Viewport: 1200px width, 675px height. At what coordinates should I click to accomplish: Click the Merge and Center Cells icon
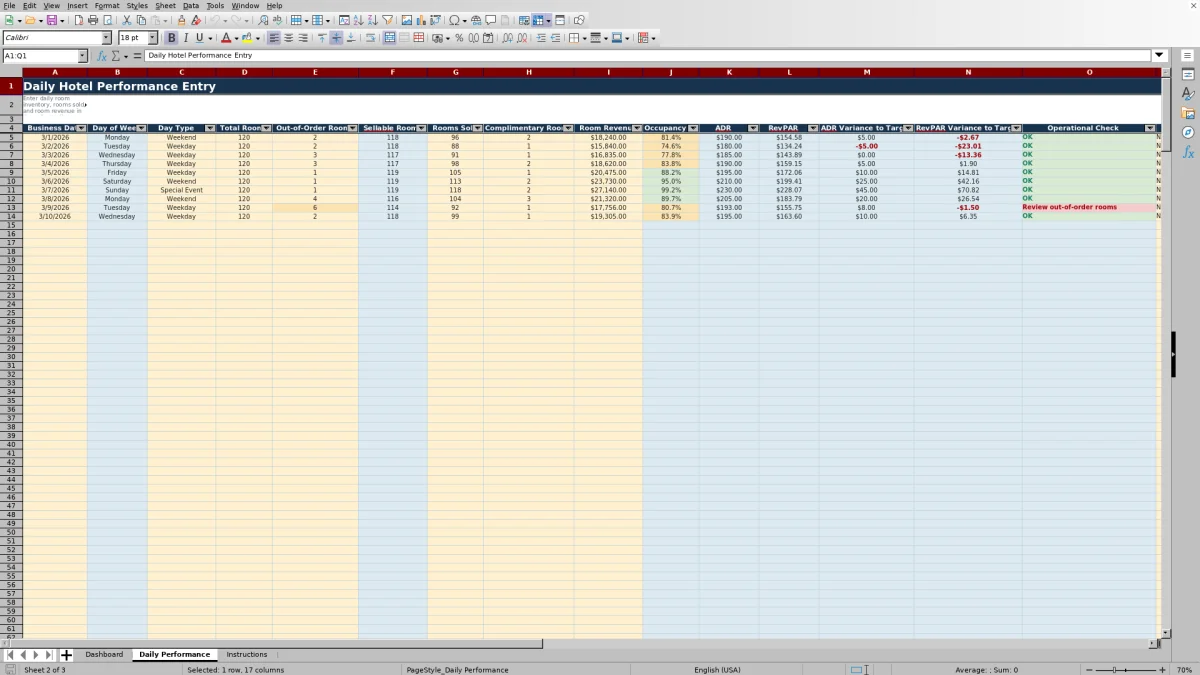[389, 38]
